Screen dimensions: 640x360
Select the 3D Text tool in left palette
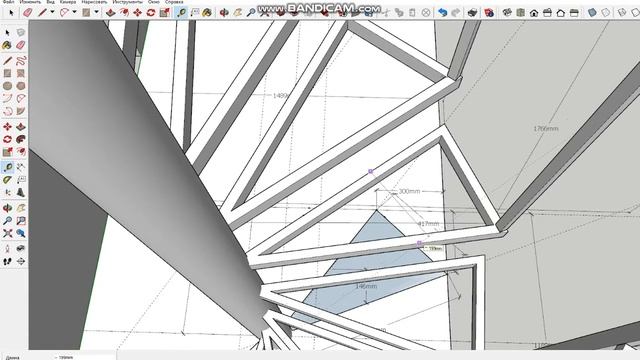(x=20, y=192)
